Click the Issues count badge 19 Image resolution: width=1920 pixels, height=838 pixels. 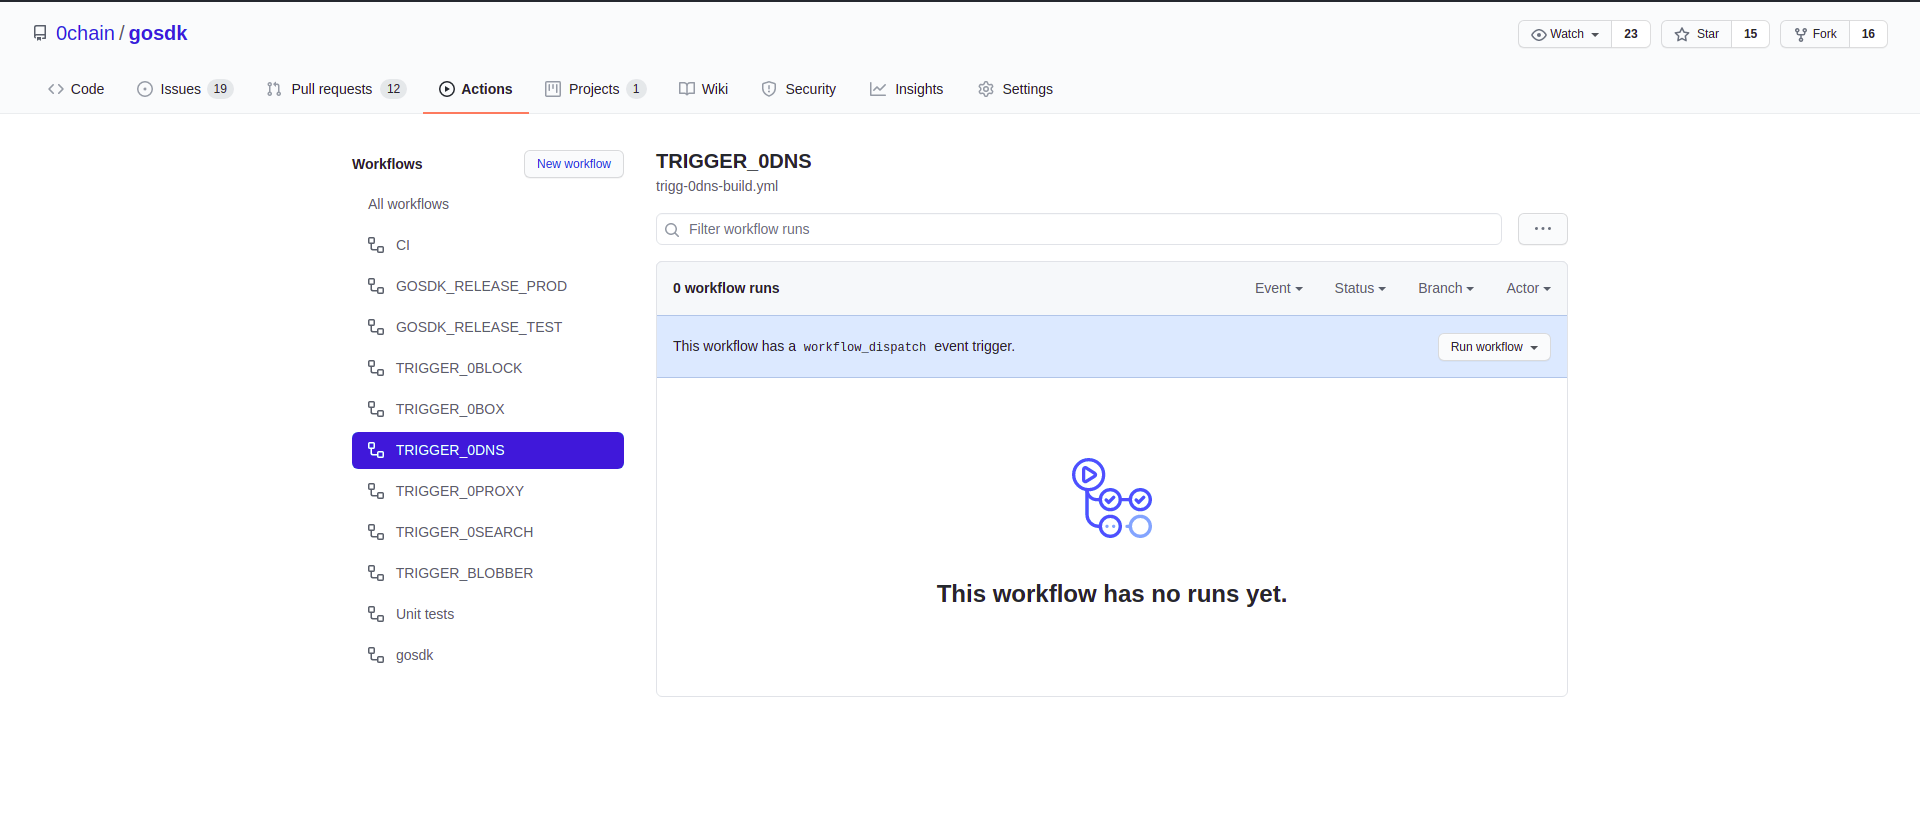coord(220,89)
